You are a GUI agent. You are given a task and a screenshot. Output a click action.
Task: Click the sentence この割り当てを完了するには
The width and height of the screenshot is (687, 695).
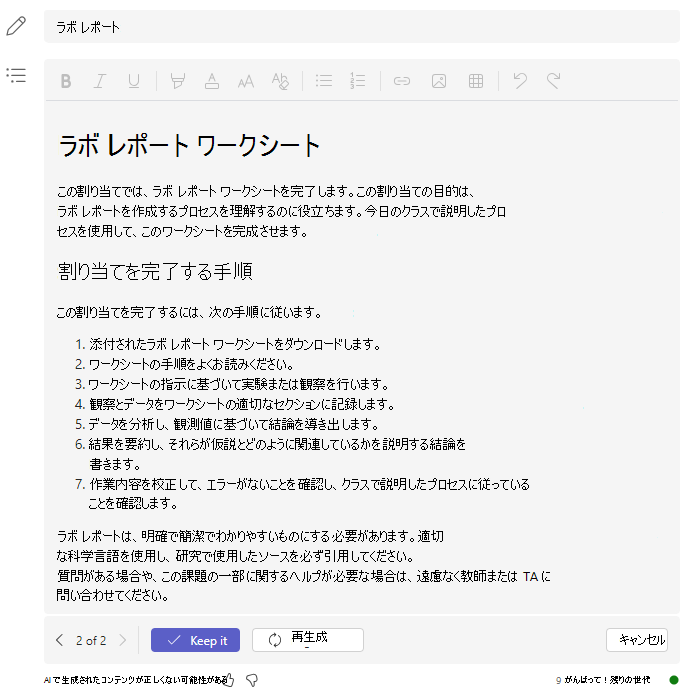(190, 312)
